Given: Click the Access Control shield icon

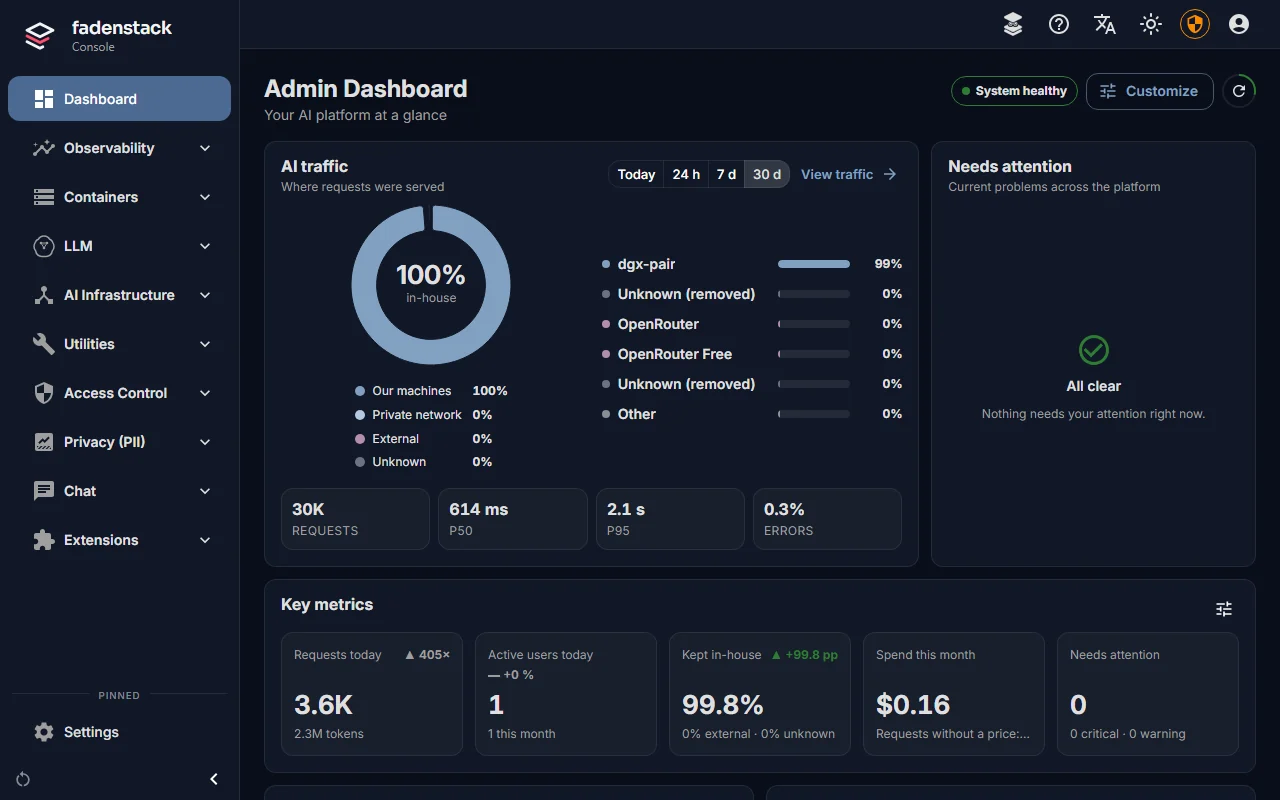Looking at the screenshot, I should pos(43,393).
